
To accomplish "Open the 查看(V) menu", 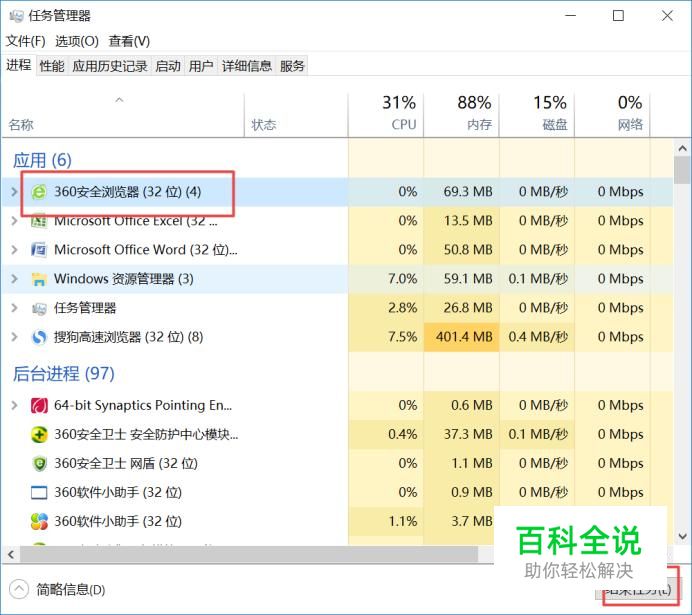I will pyautogui.click(x=129, y=41).
